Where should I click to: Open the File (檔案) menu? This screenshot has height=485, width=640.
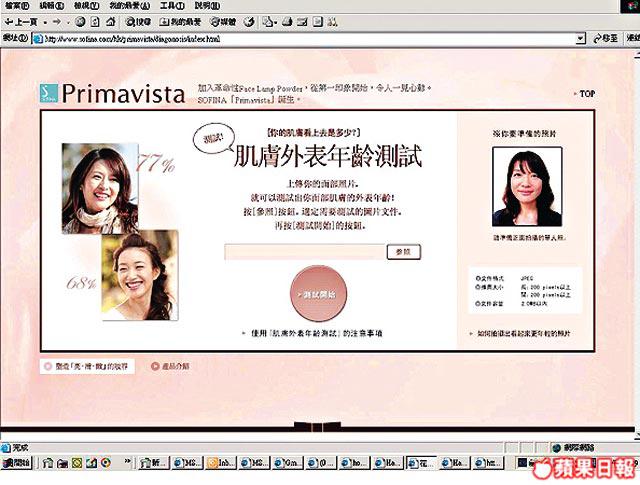pyautogui.click(x=16, y=5)
